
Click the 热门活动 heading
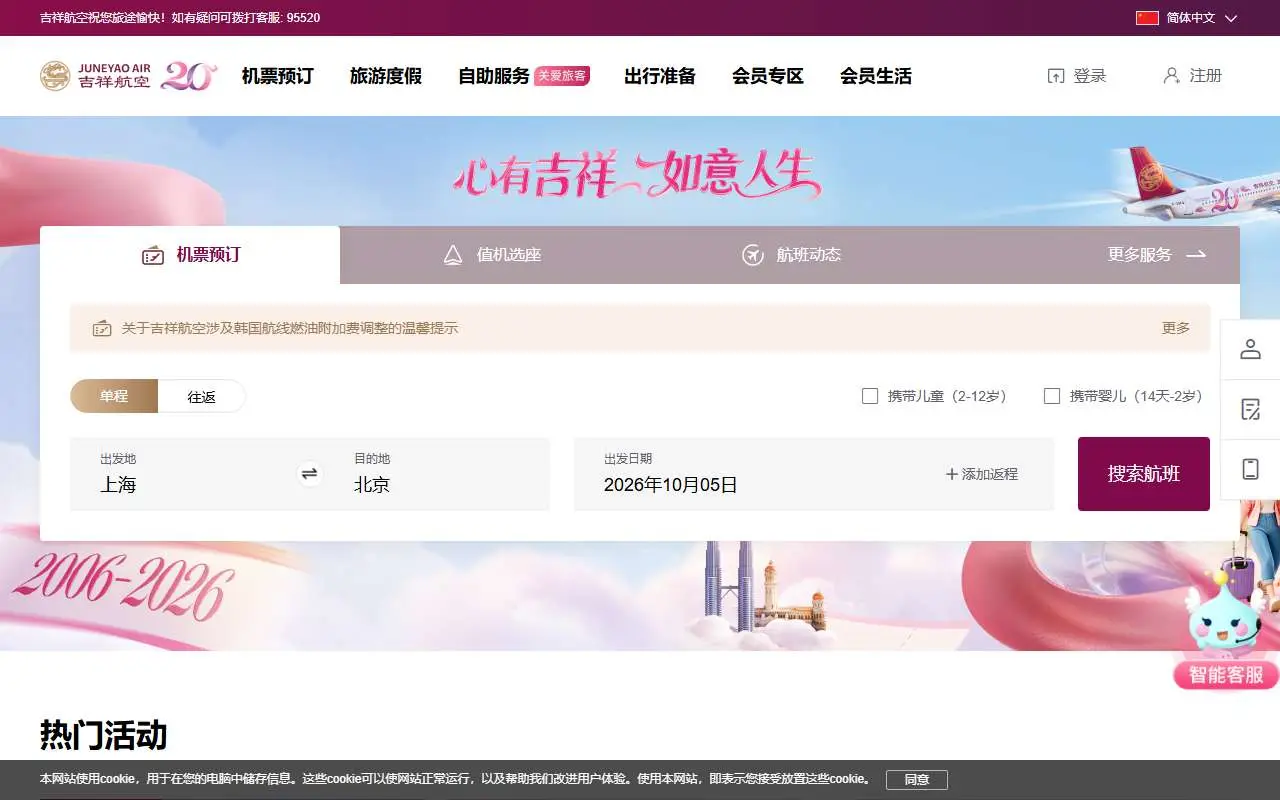[103, 735]
